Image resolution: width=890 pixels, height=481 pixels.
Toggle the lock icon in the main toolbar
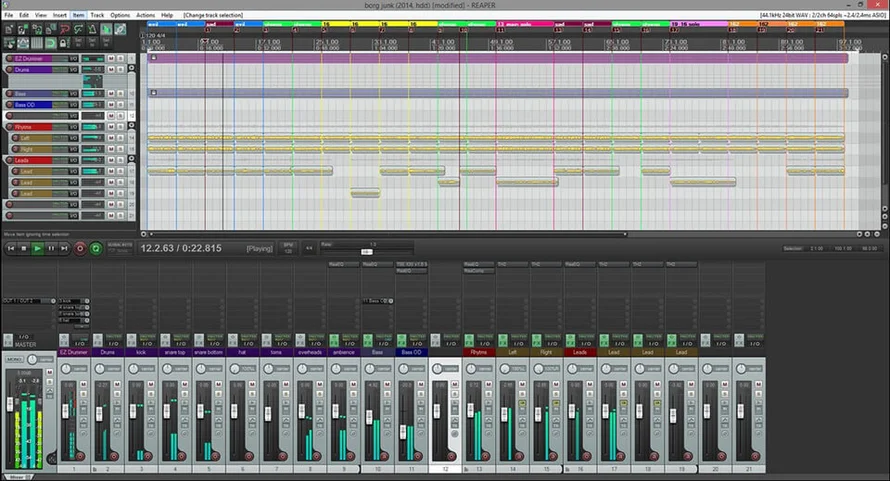64,42
